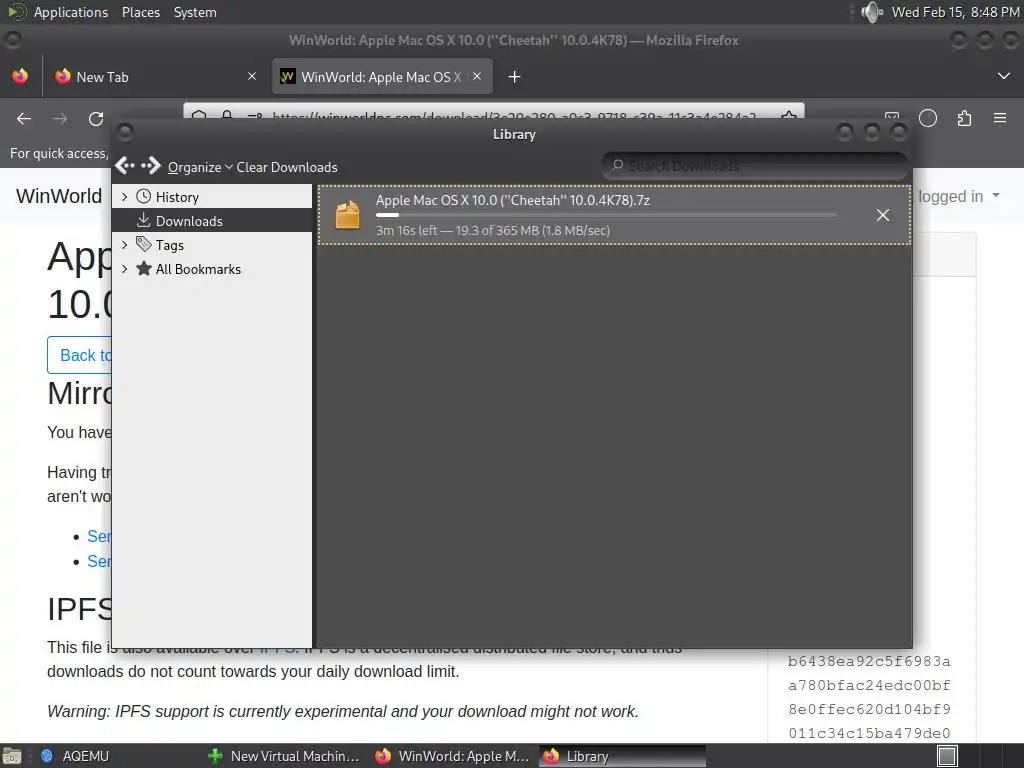Click Clear Downloads button
The width and height of the screenshot is (1024, 768).
coord(287,167)
